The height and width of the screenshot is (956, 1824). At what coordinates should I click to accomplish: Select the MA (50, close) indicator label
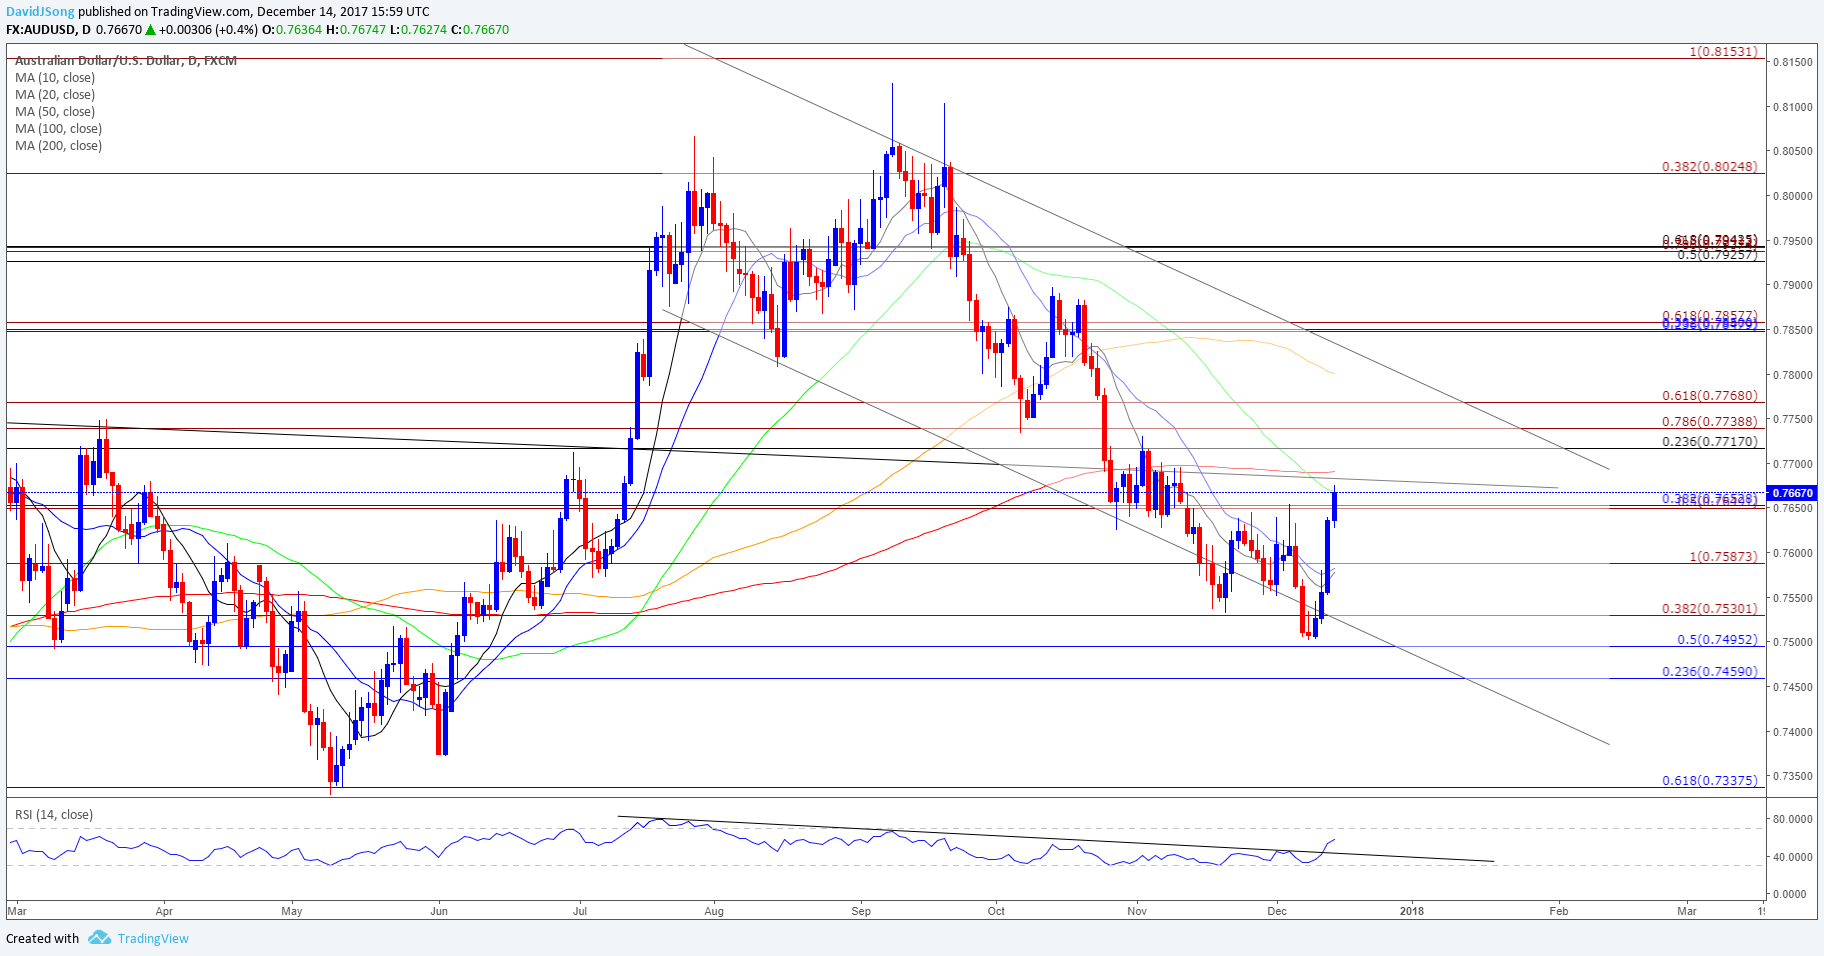click(55, 112)
